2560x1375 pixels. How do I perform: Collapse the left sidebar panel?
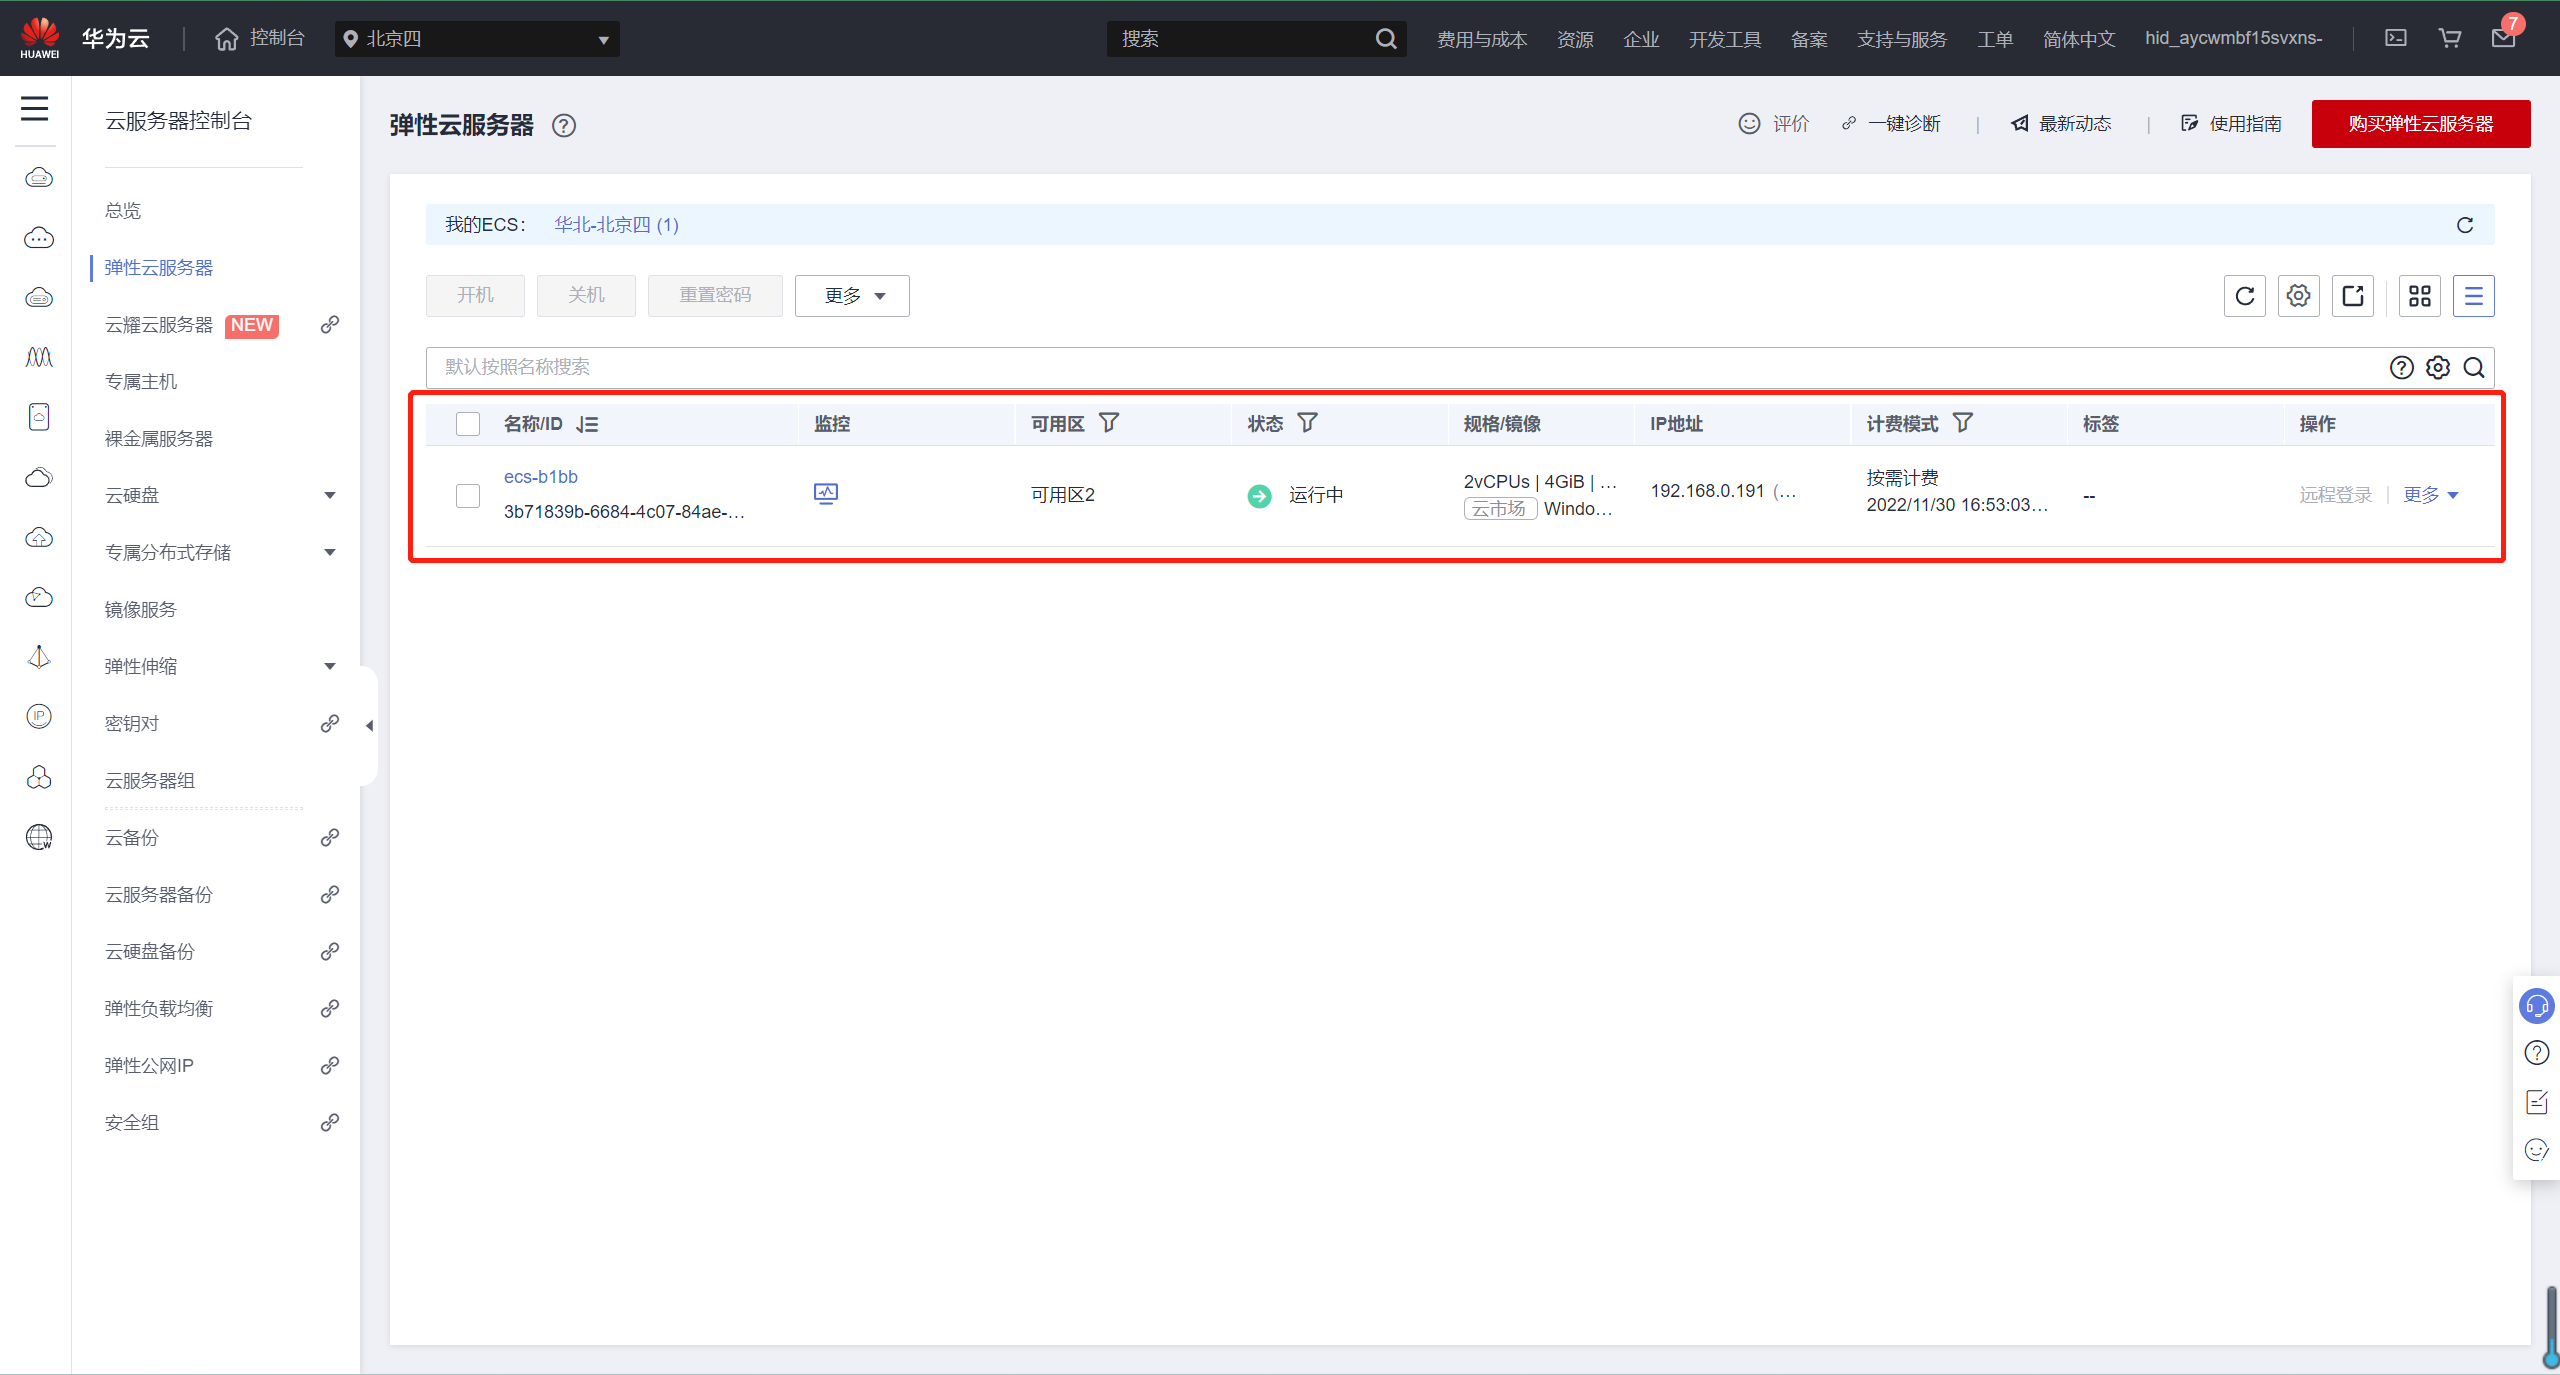coord(369,726)
